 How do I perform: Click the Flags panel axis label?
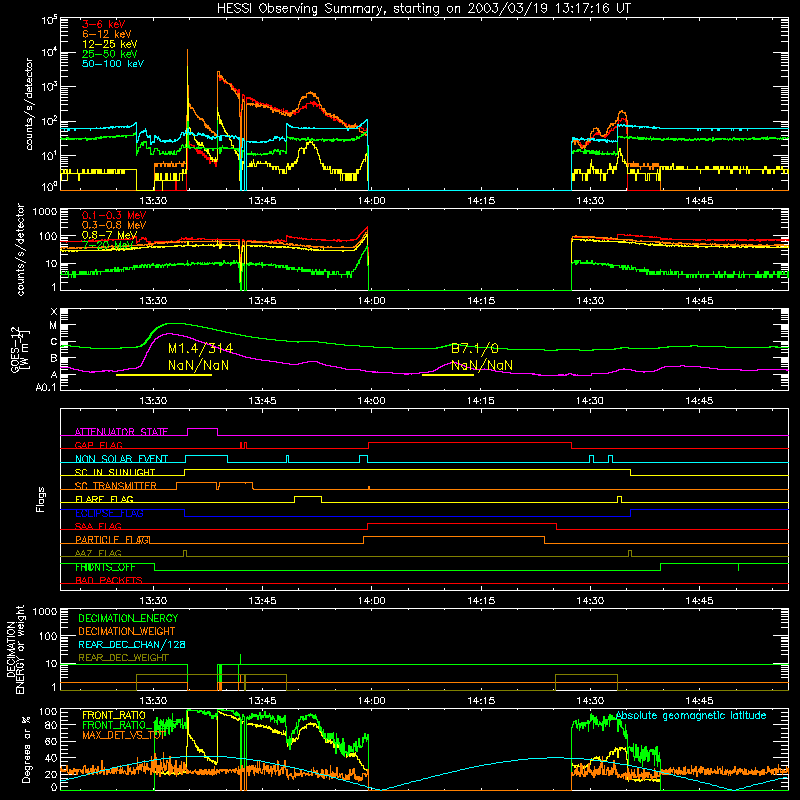point(41,499)
